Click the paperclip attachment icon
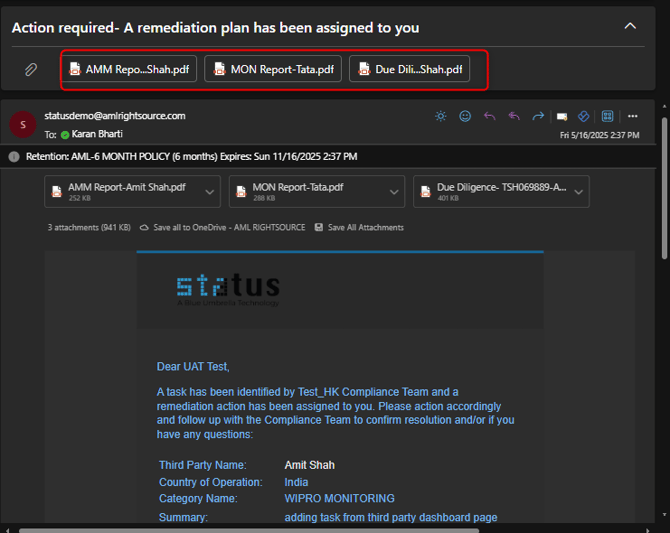The height and width of the screenshot is (533, 670). pos(31,69)
